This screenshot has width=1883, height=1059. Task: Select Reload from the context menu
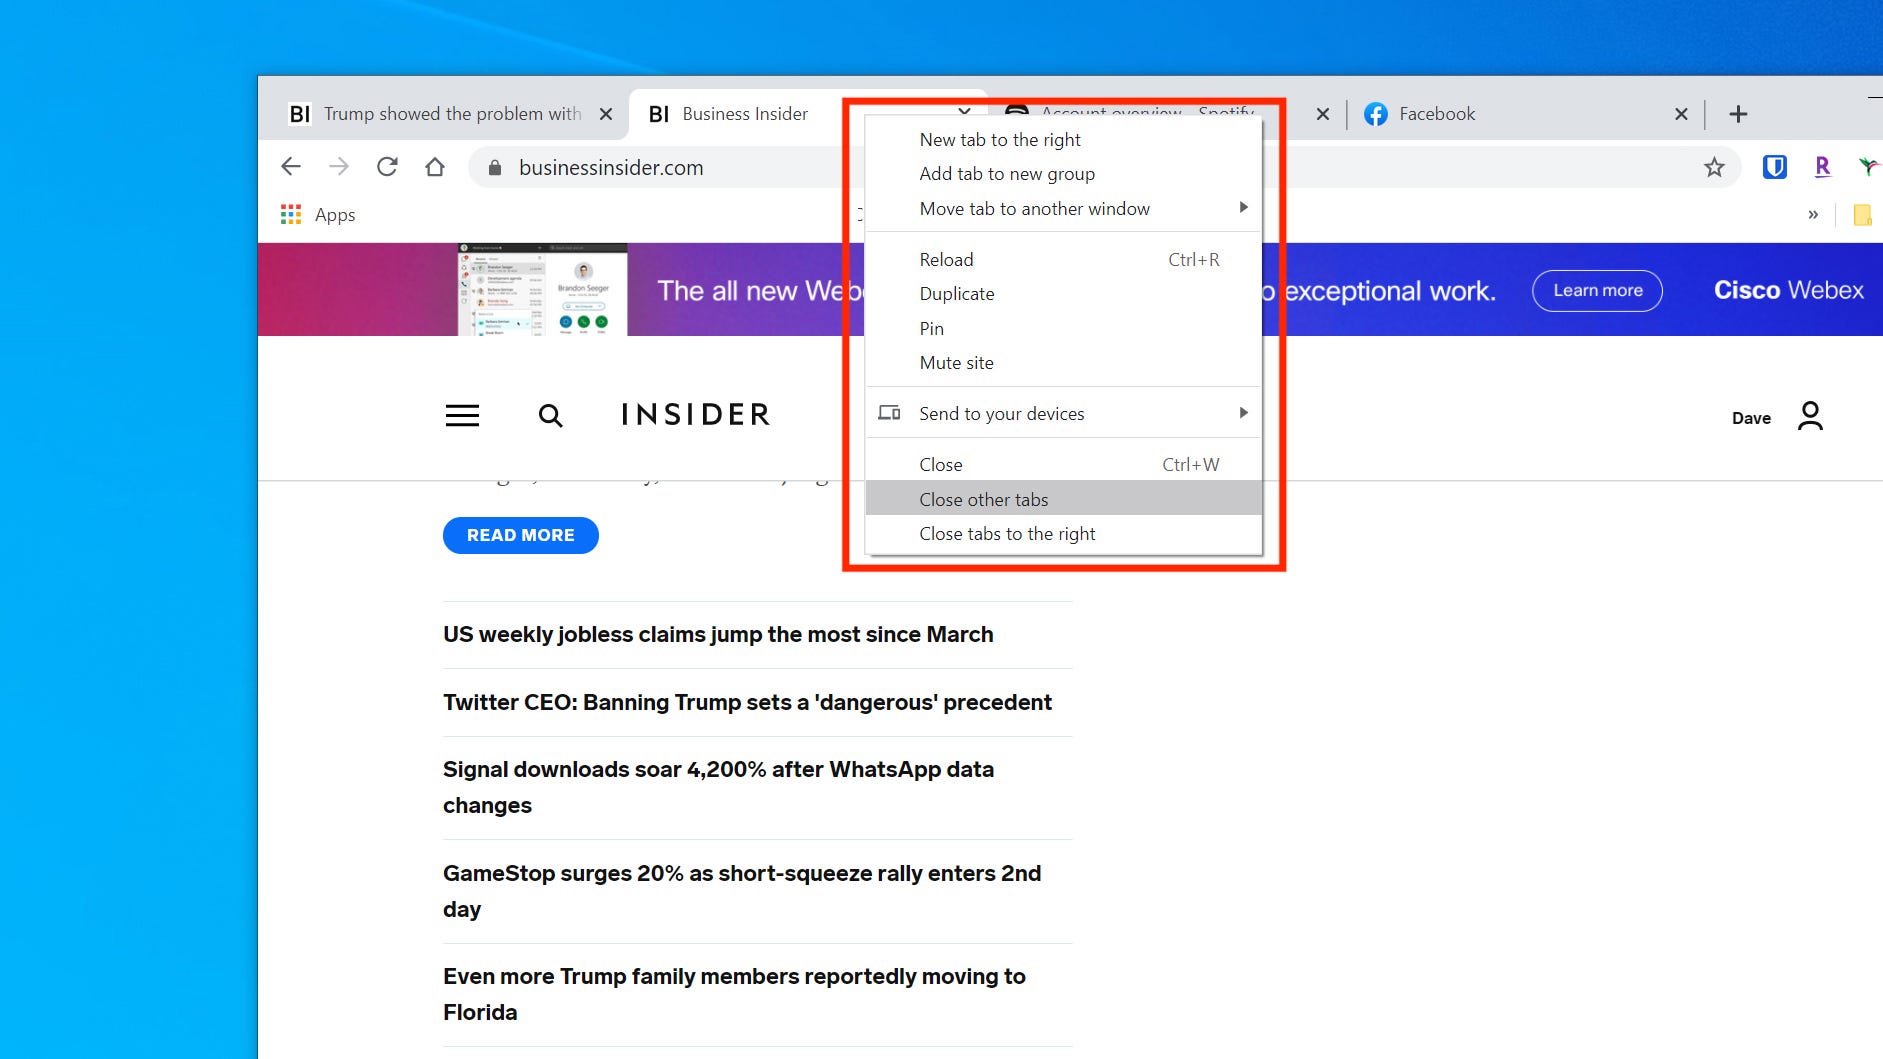[x=1063, y=260]
